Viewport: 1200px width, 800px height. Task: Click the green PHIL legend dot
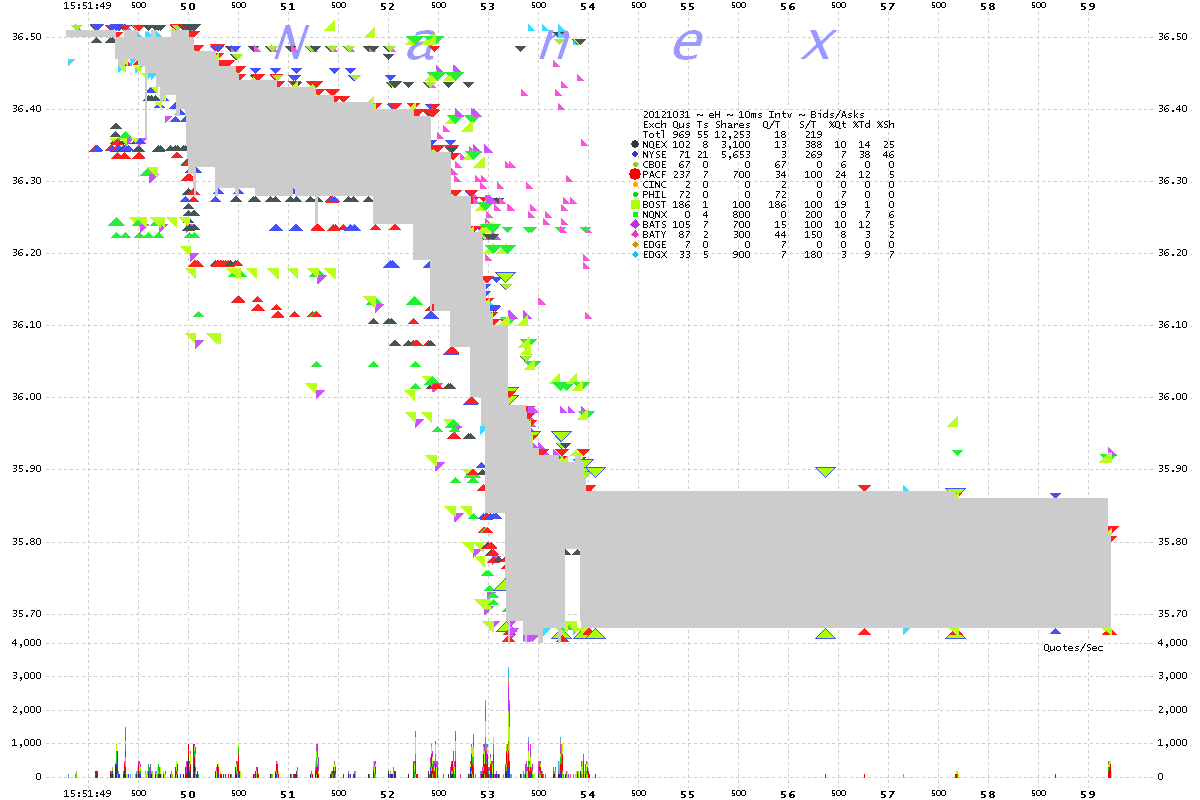pyautogui.click(x=635, y=195)
